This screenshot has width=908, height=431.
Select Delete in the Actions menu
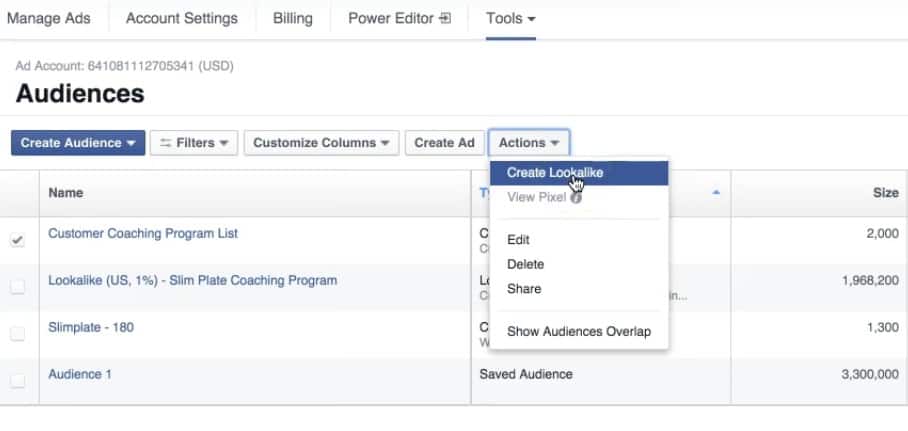tap(525, 264)
